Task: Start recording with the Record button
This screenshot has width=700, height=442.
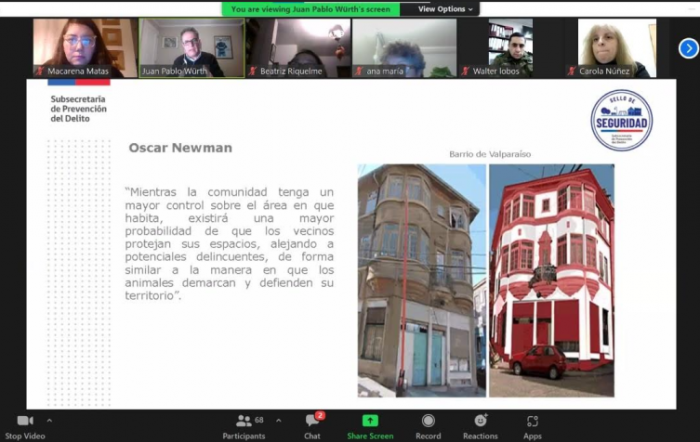Action: point(428,421)
